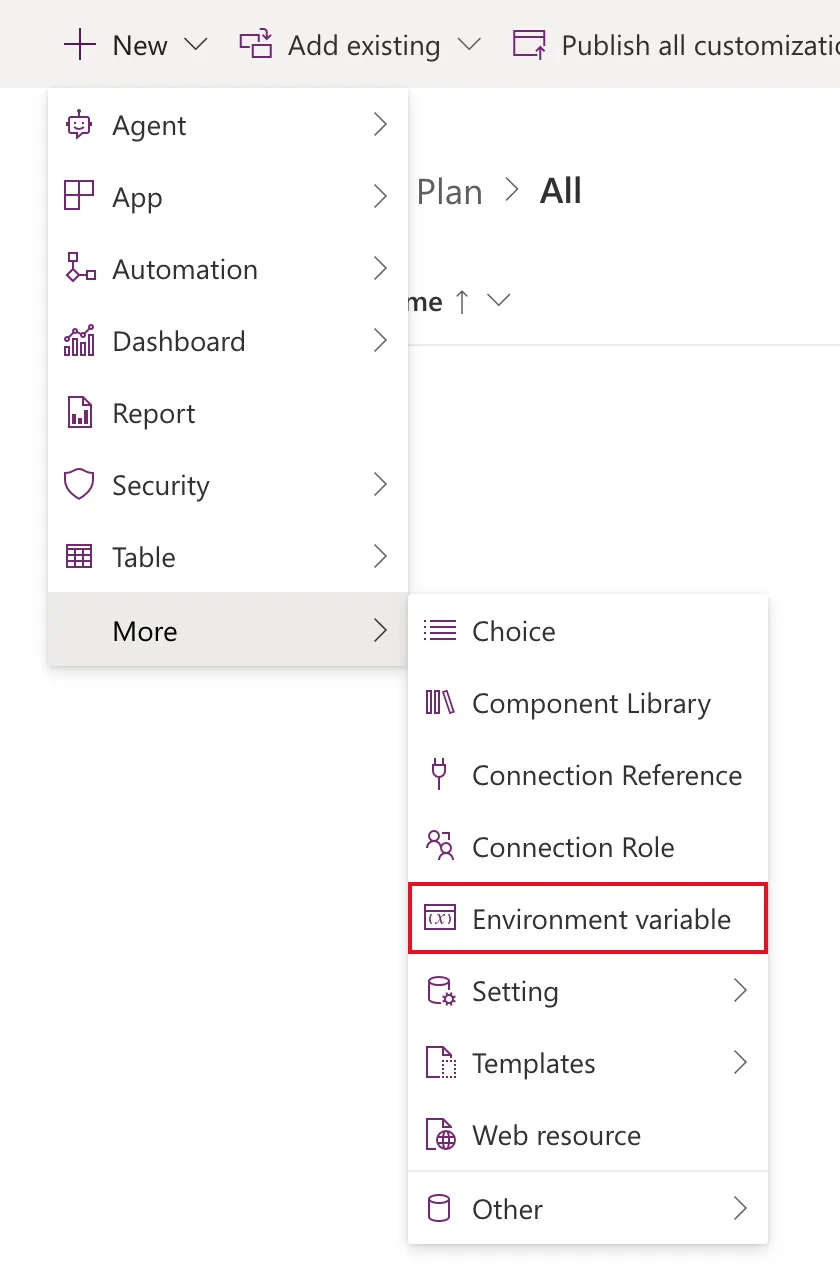
Task: Click the Templates submenu label
Action: [x=533, y=1064]
